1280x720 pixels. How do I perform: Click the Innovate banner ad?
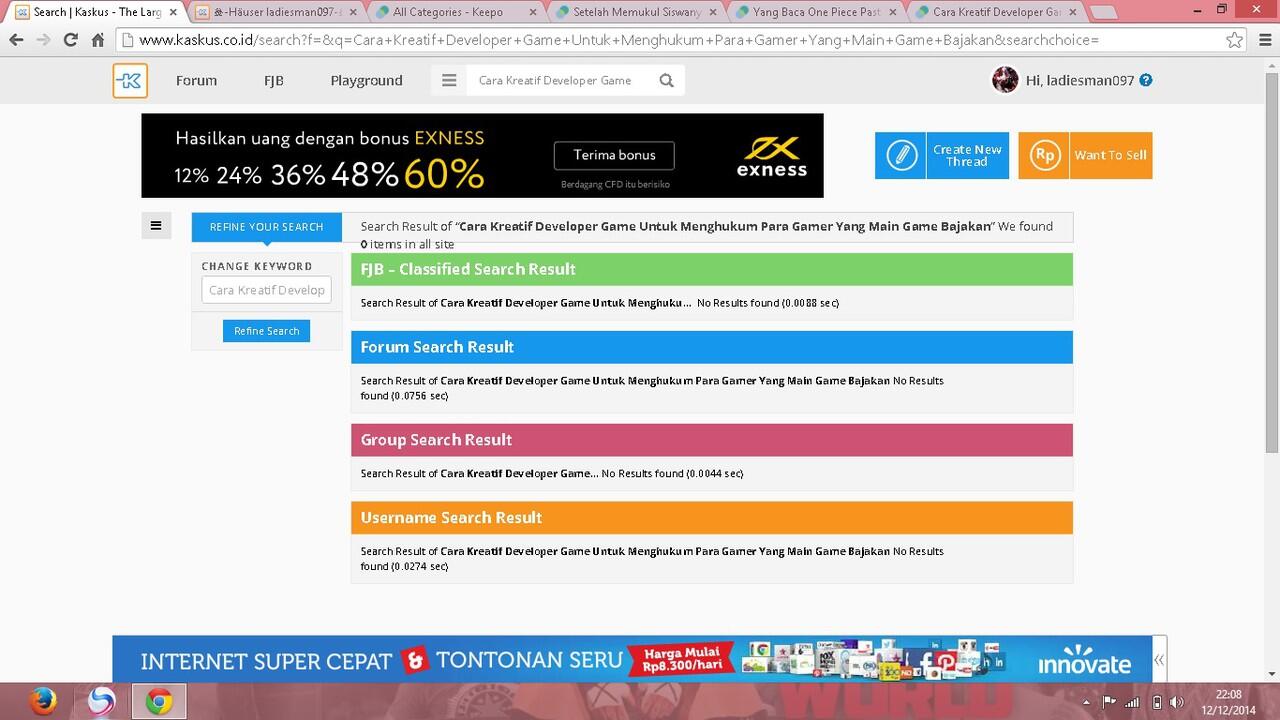pyautogui.click(x=632, y=660)
